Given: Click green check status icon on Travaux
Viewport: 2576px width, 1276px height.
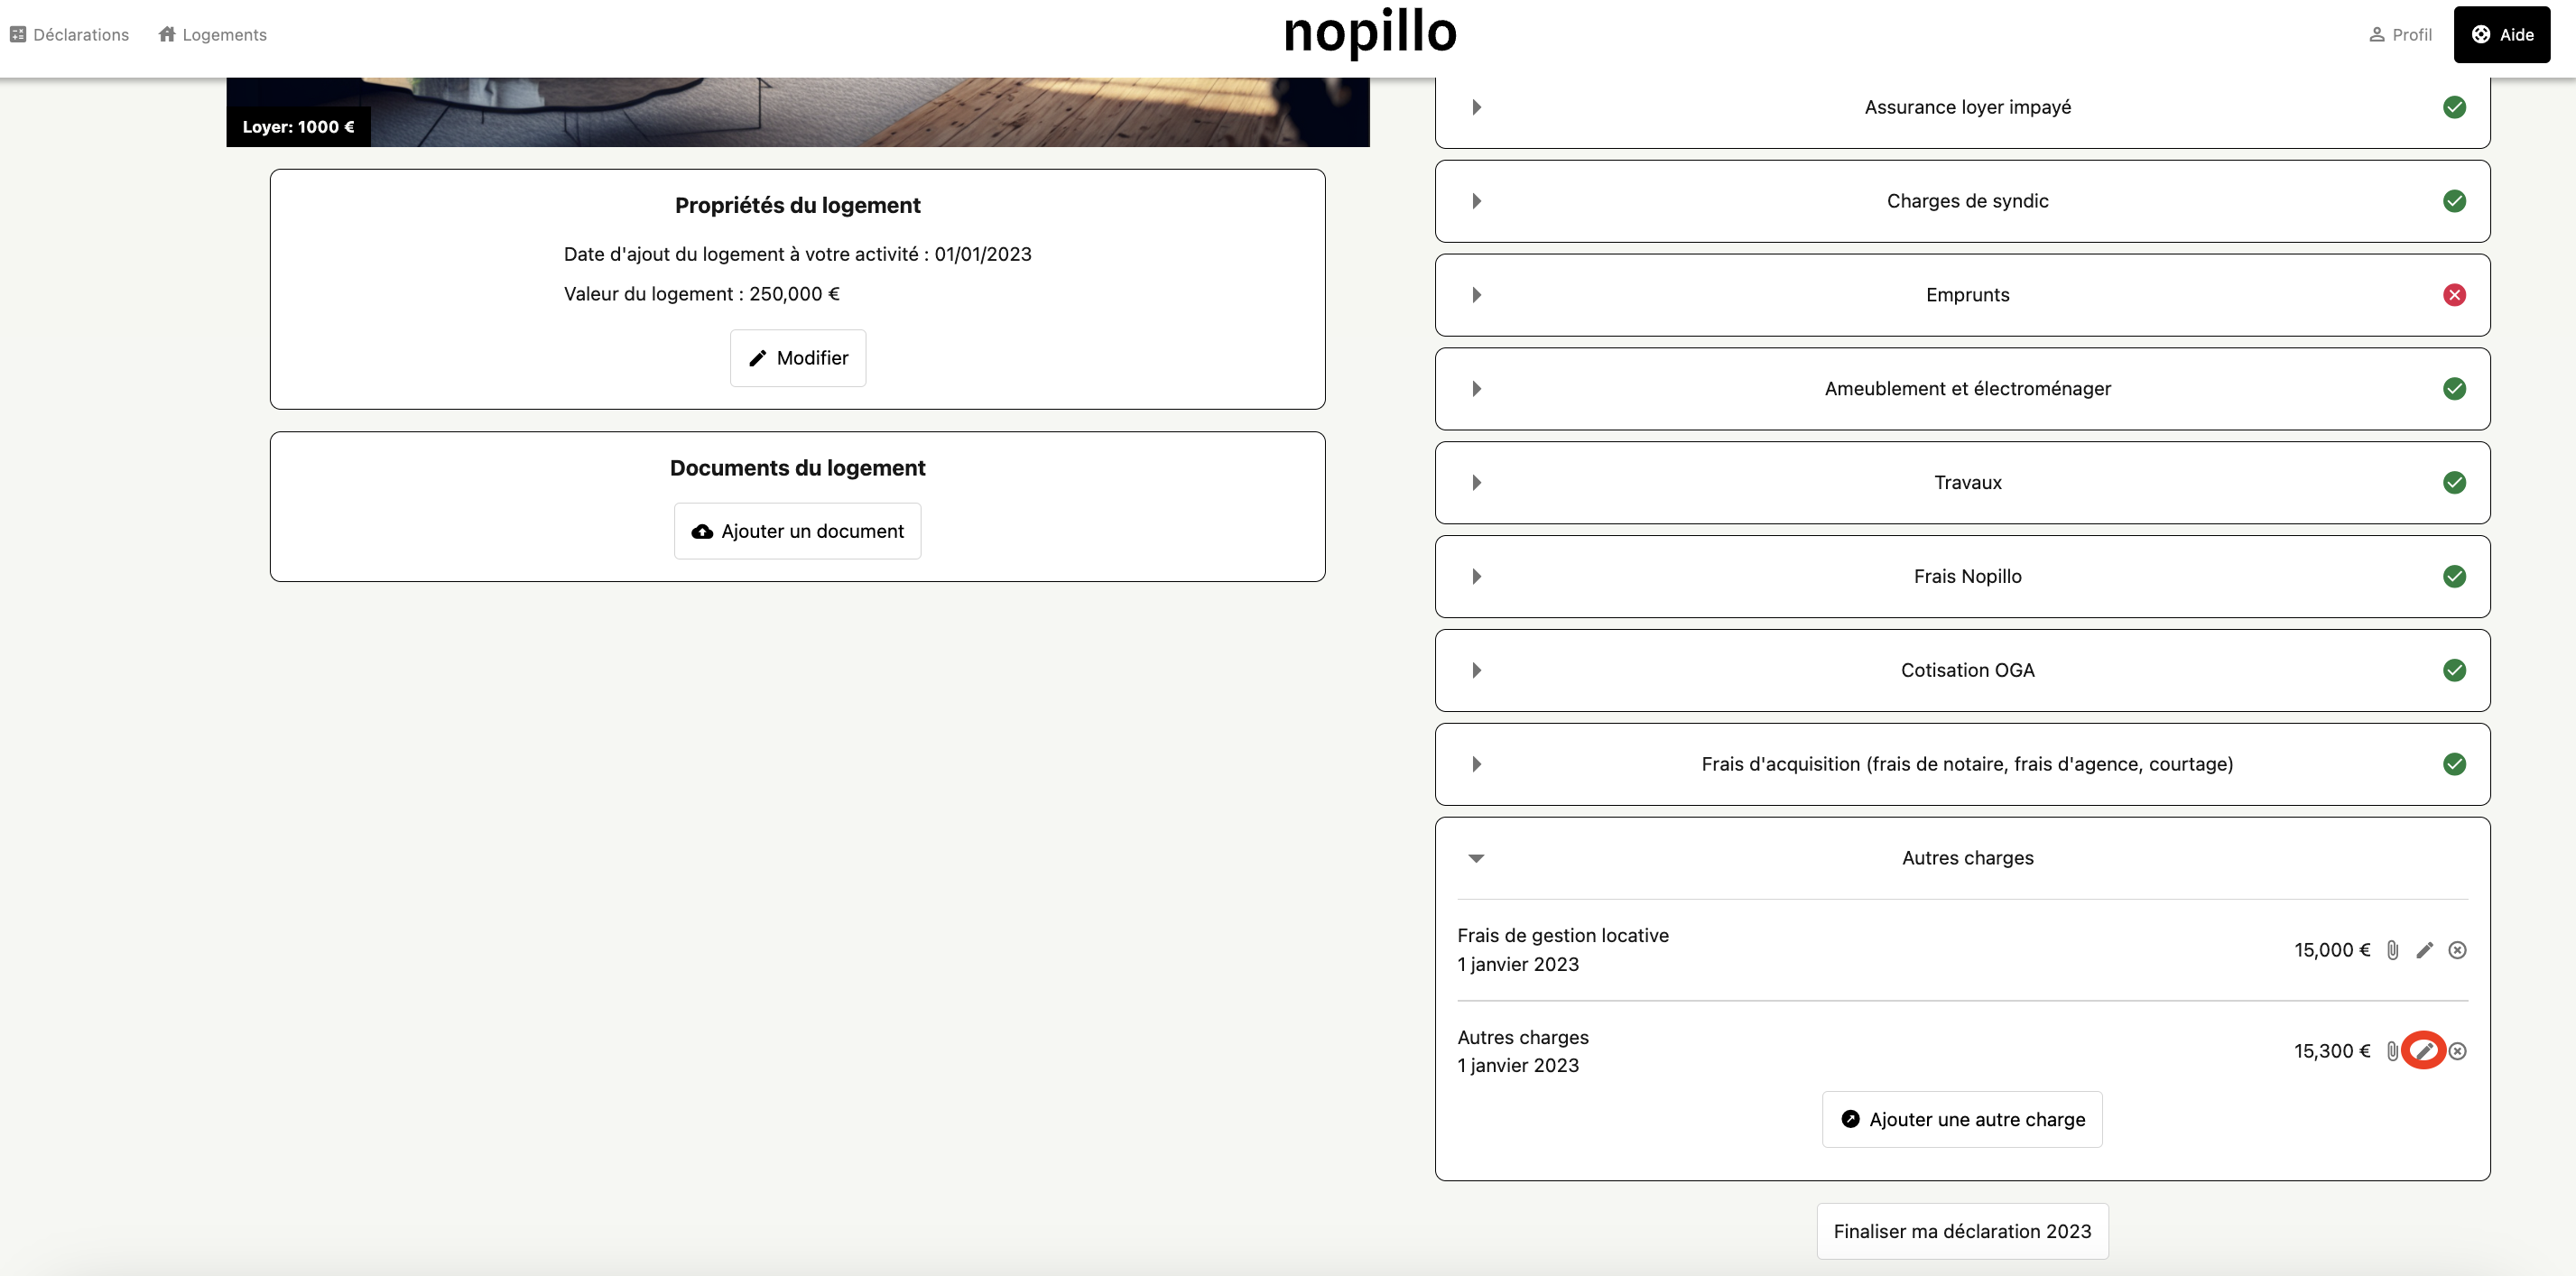Looking at the screenshot, I should click(2454, 483).
